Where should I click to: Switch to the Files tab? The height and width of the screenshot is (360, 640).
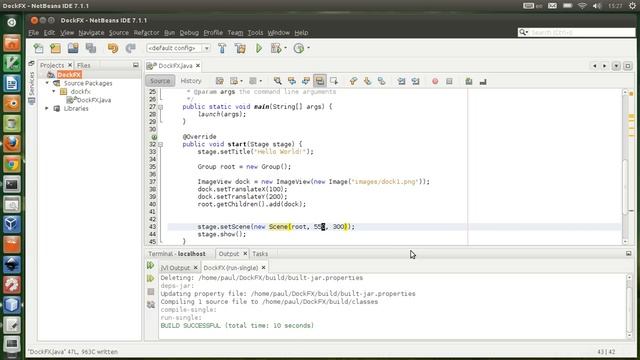pyautogui.click(x=84, y=65)
